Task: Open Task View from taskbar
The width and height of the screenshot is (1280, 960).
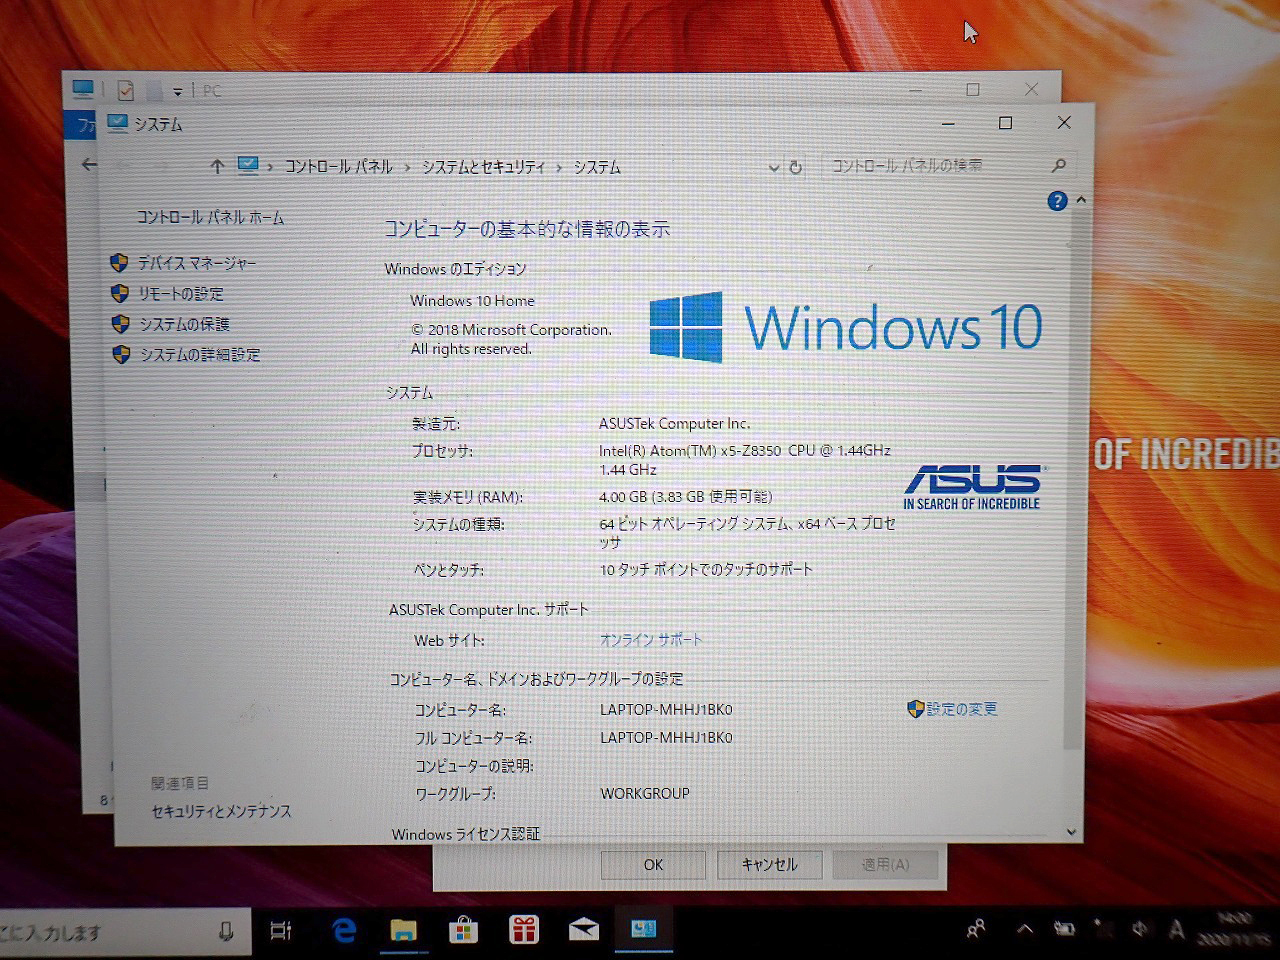Action: coord(281,931)
